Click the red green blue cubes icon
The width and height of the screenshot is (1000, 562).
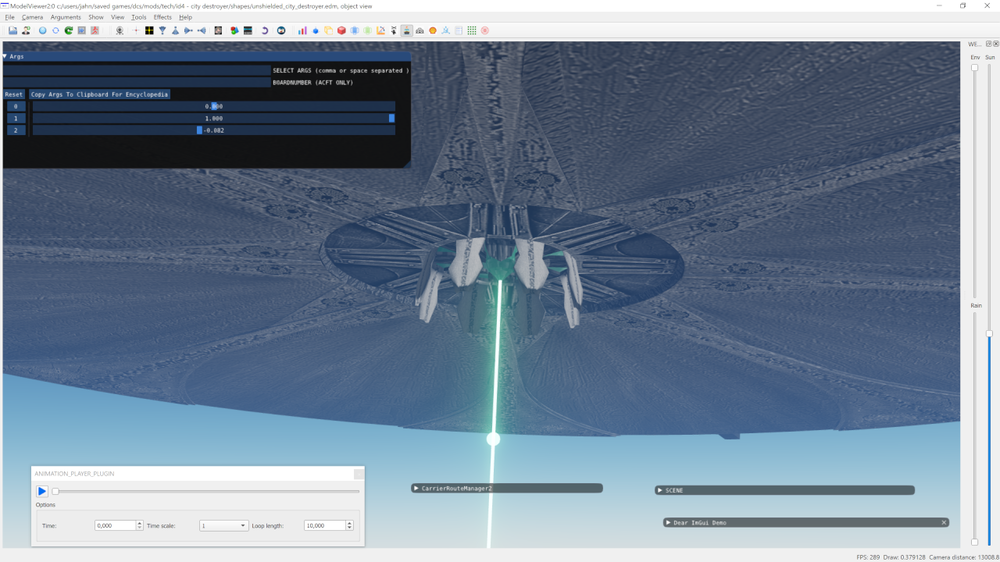tap(234, 31)
